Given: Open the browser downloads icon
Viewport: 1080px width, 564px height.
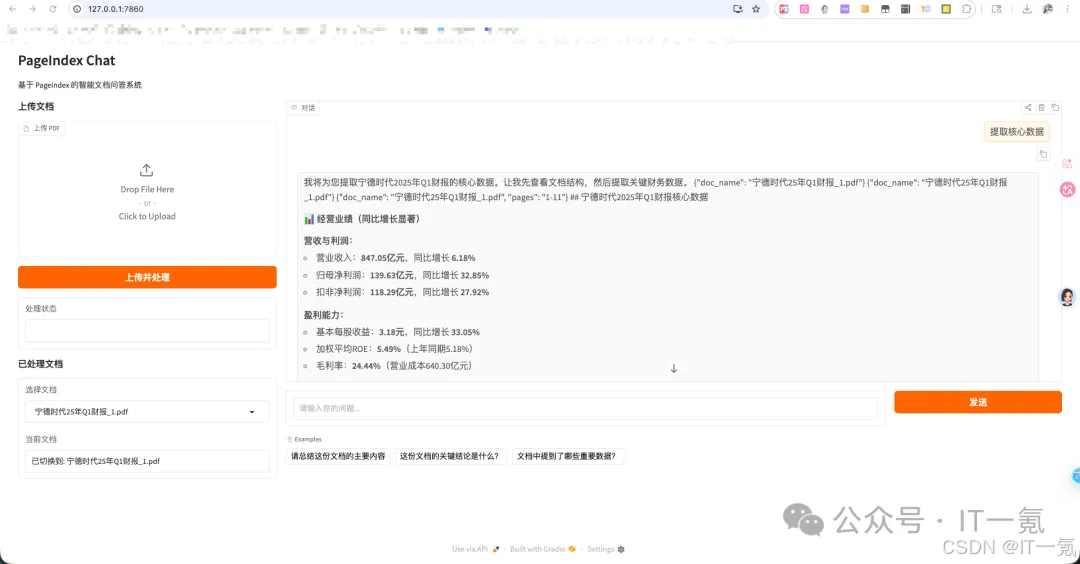Looking at the screenshot, I should coord(1027,9).
